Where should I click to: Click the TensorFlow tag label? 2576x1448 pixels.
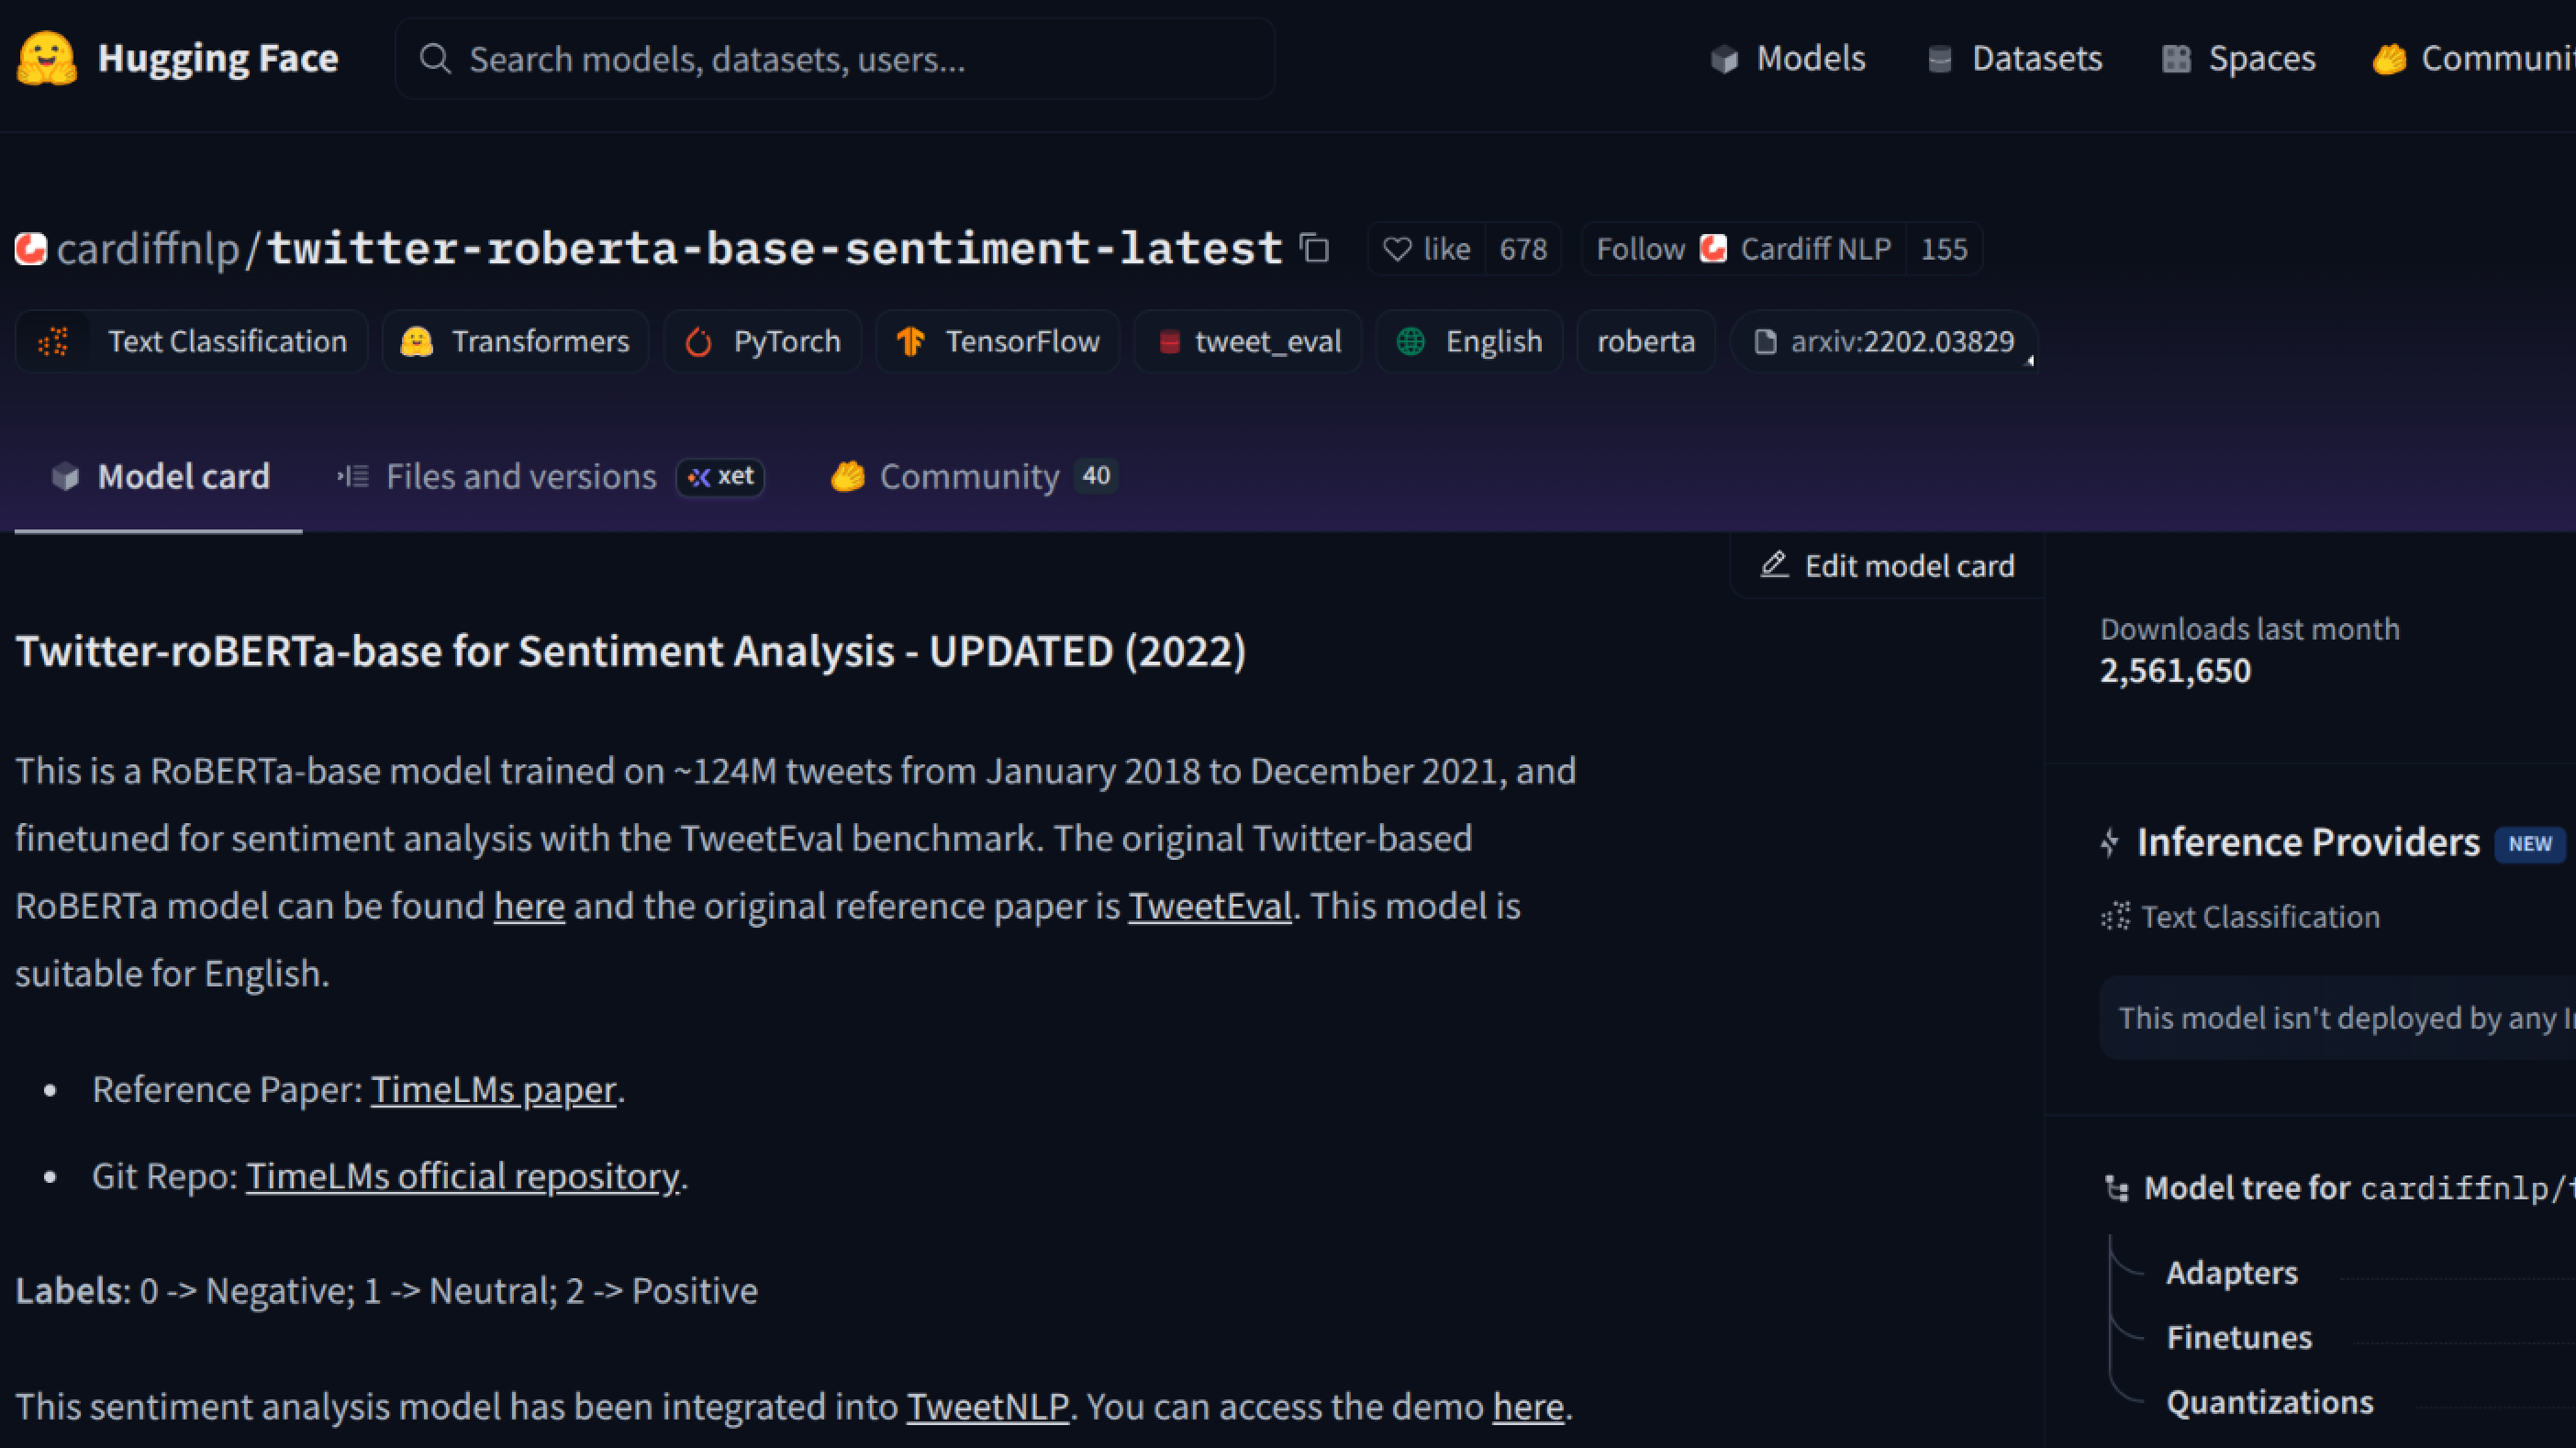(1023, 342)
